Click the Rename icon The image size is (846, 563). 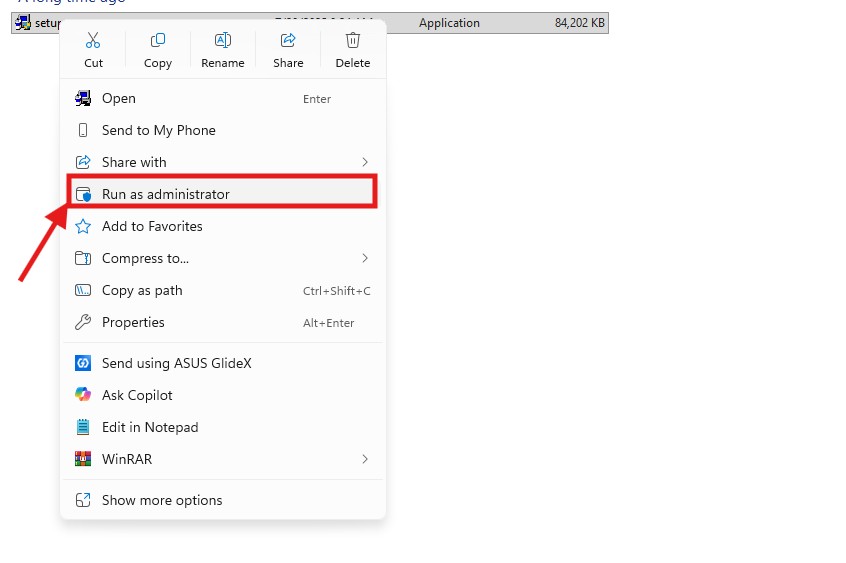tap(222, 40)
